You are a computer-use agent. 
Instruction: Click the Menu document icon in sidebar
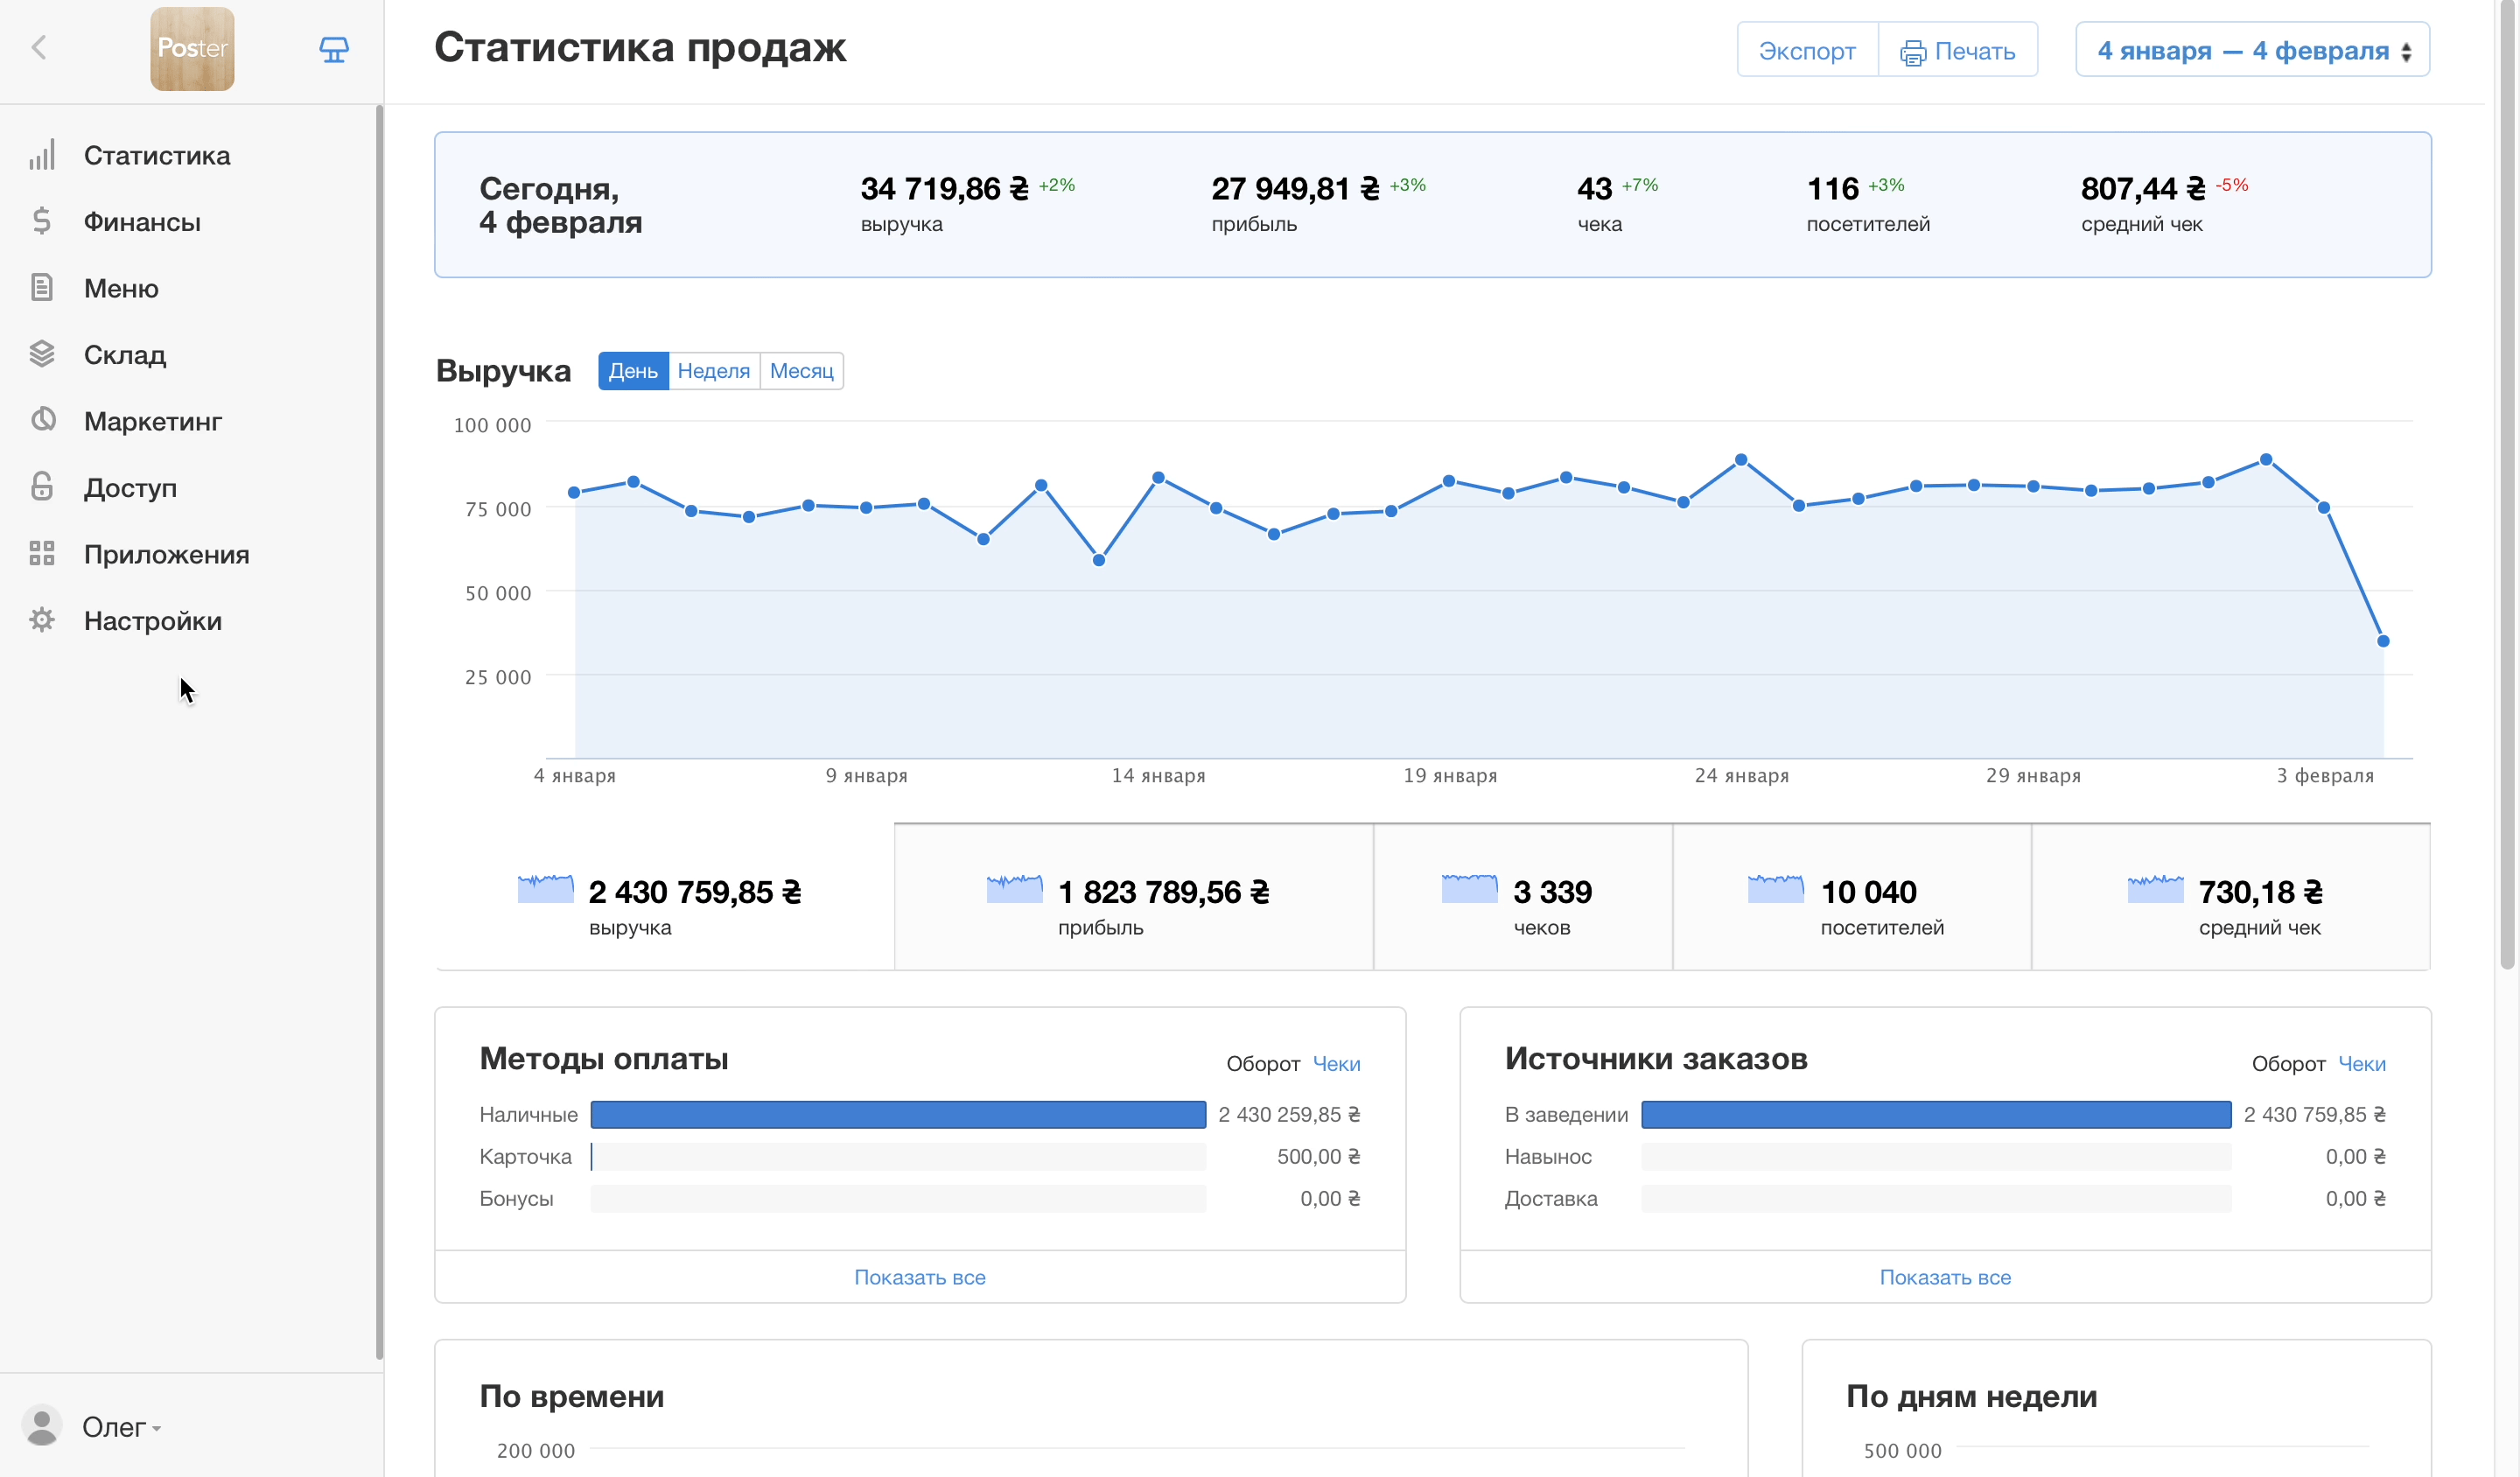click(41, 288)
